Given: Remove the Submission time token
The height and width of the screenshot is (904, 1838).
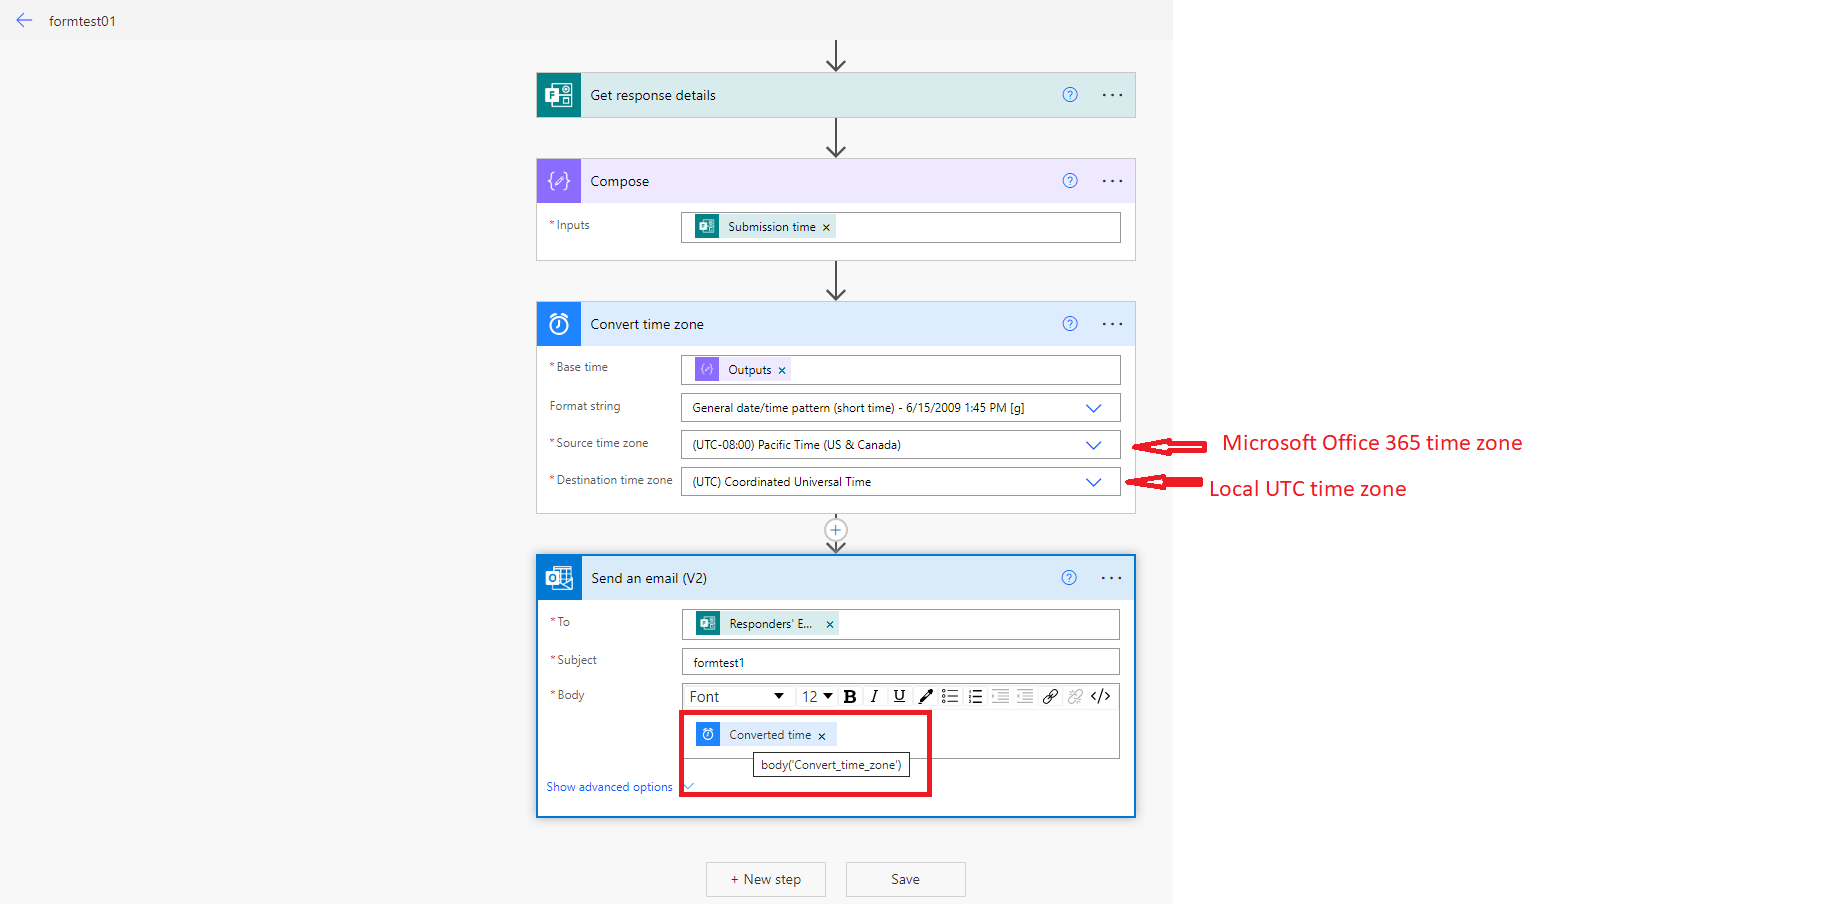Looking at the screenshot, I should point(826,228).
